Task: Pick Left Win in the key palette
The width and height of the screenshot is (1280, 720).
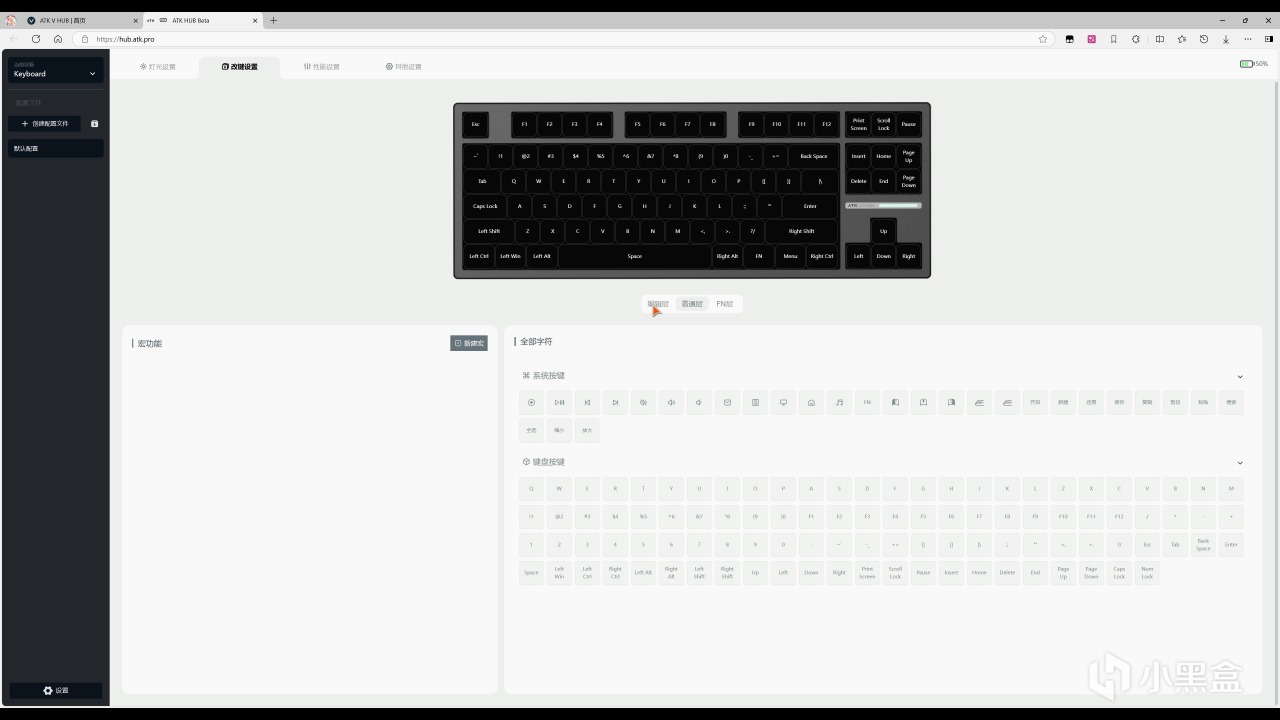Action: tap(559, 573)
